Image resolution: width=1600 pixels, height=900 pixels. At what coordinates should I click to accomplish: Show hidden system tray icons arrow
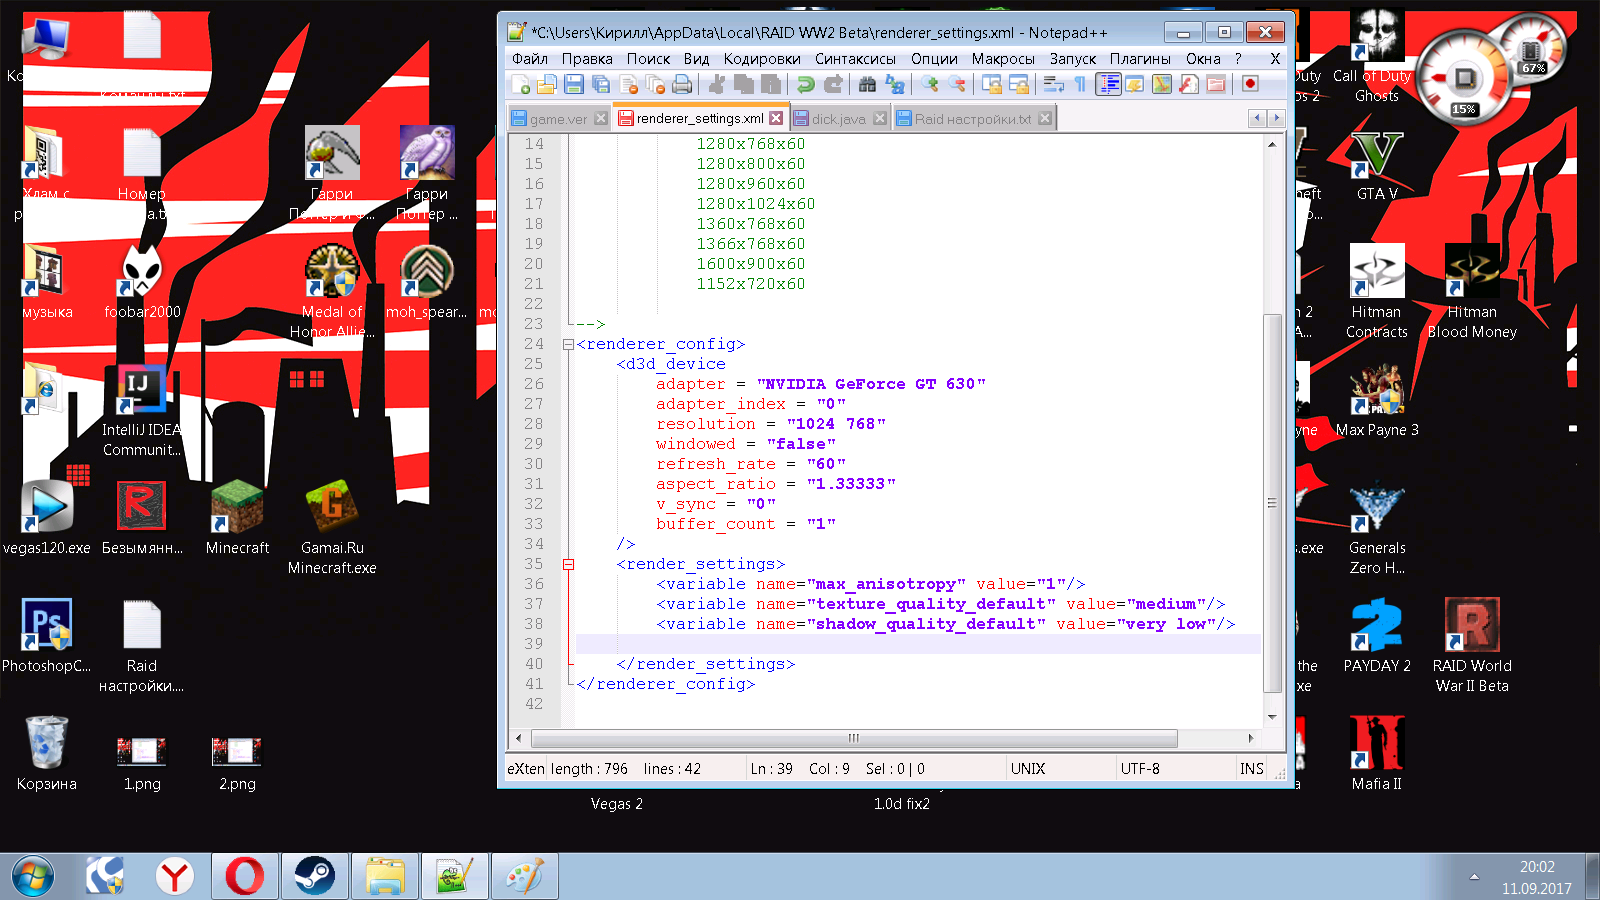point(1474,877)
